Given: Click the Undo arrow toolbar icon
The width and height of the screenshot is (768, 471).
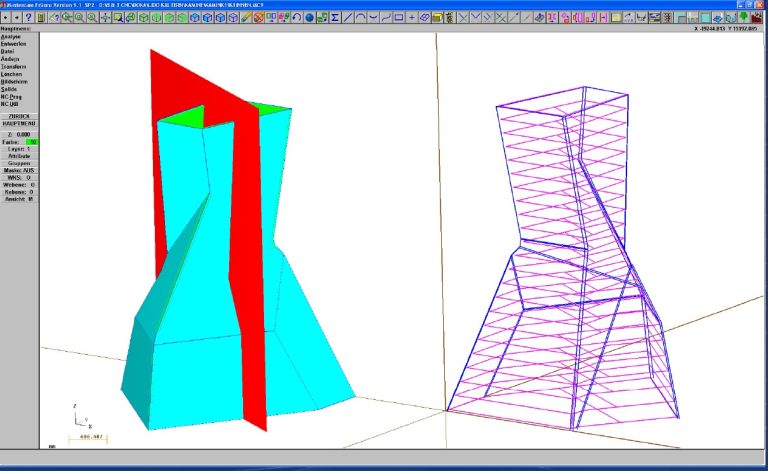Looking at the screenshot, I should coord(295,17).
